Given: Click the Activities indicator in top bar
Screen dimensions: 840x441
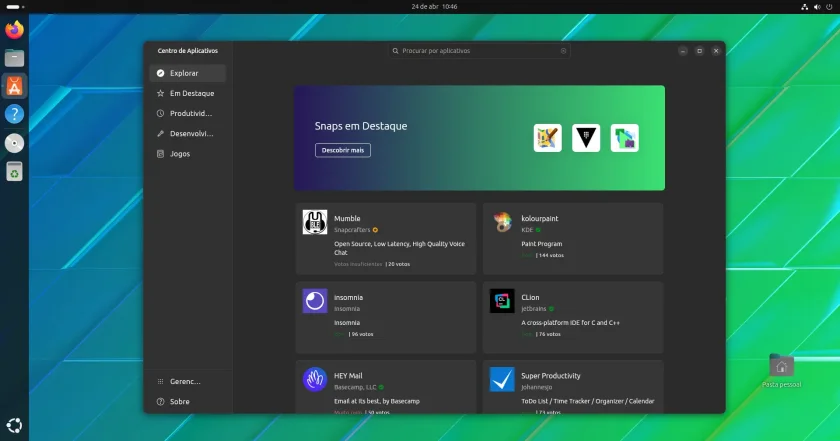Looking at the screenshot, I should click(x=16, y=7).
